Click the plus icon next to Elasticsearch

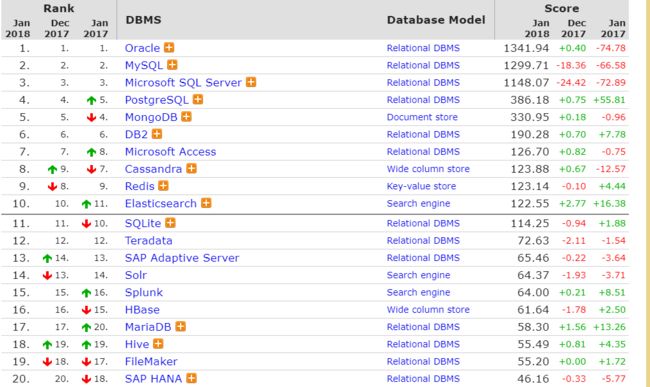click(x=206, y=203)
